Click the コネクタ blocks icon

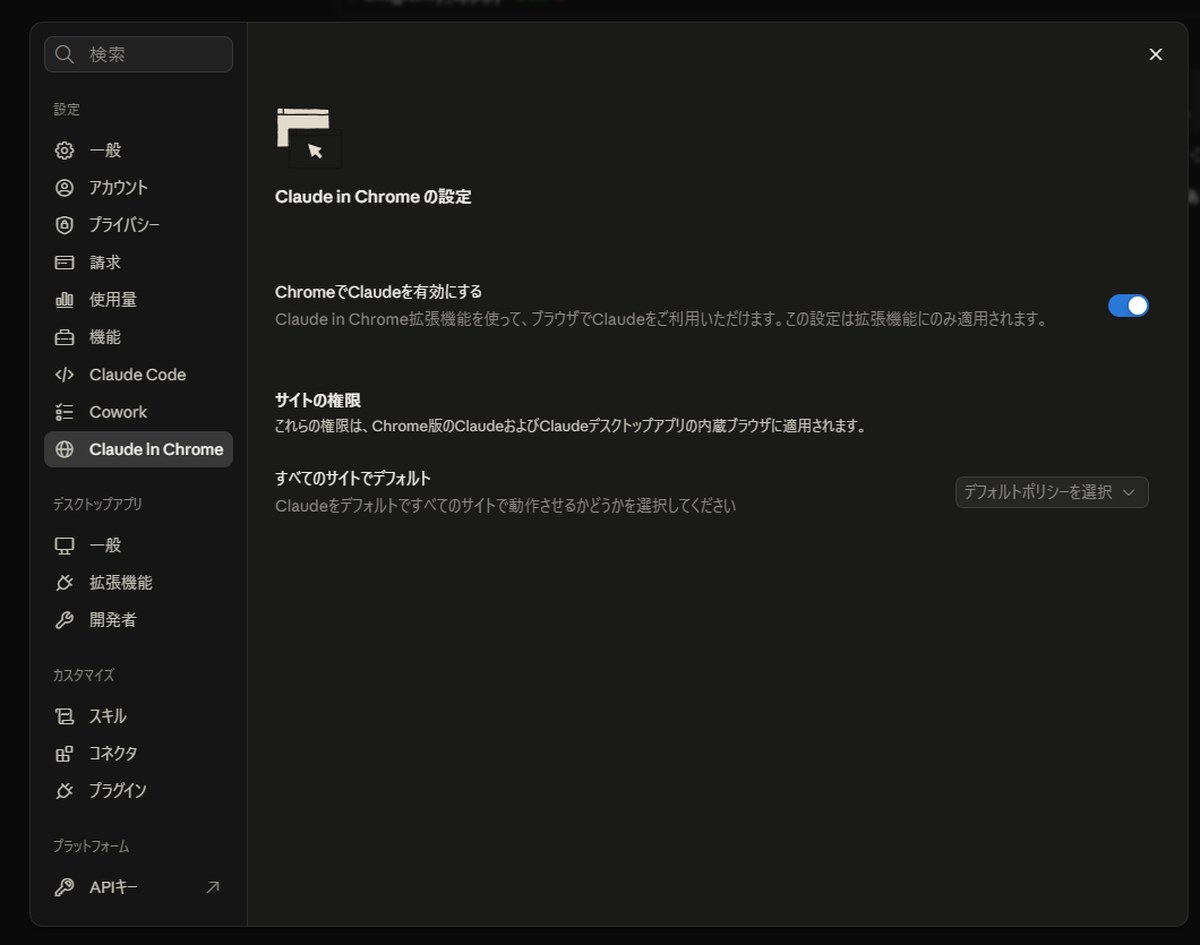(x=64, y=753)
